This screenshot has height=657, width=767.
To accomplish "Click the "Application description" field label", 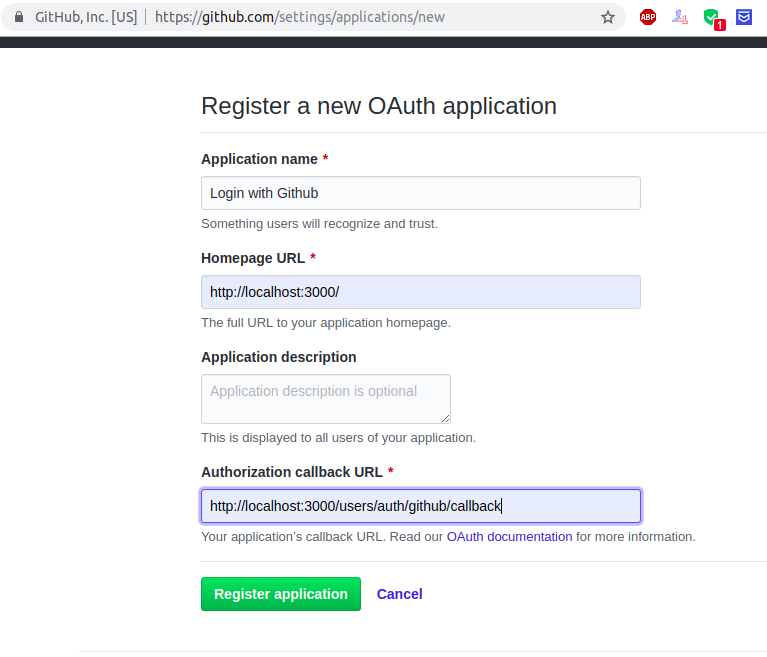I will point(278,357).
